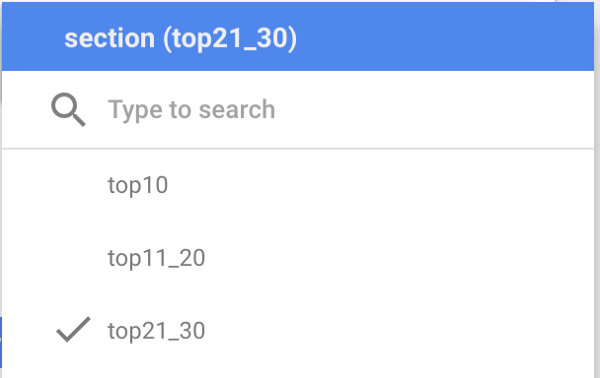Viewport: 600px width, 378px height.
Task: Deselect the checked top21_30 option
Action: click(298, 331)
